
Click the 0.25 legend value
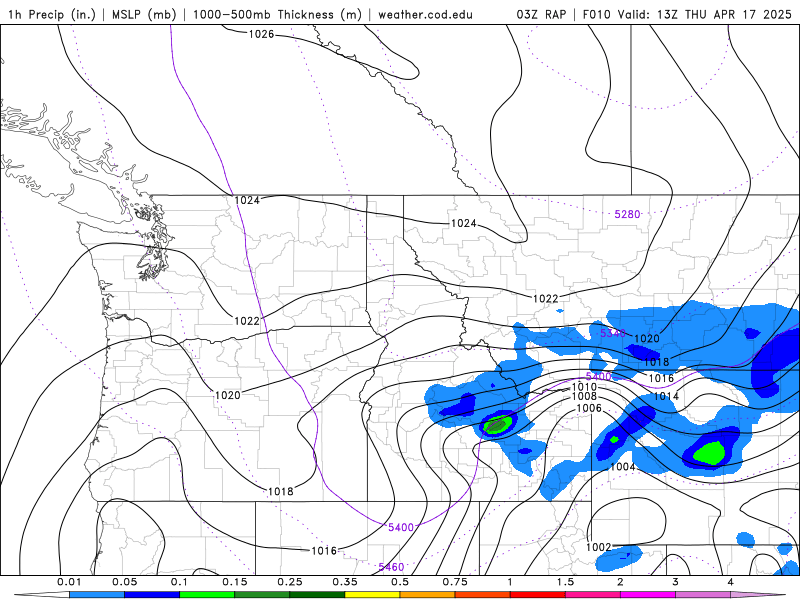290,582
